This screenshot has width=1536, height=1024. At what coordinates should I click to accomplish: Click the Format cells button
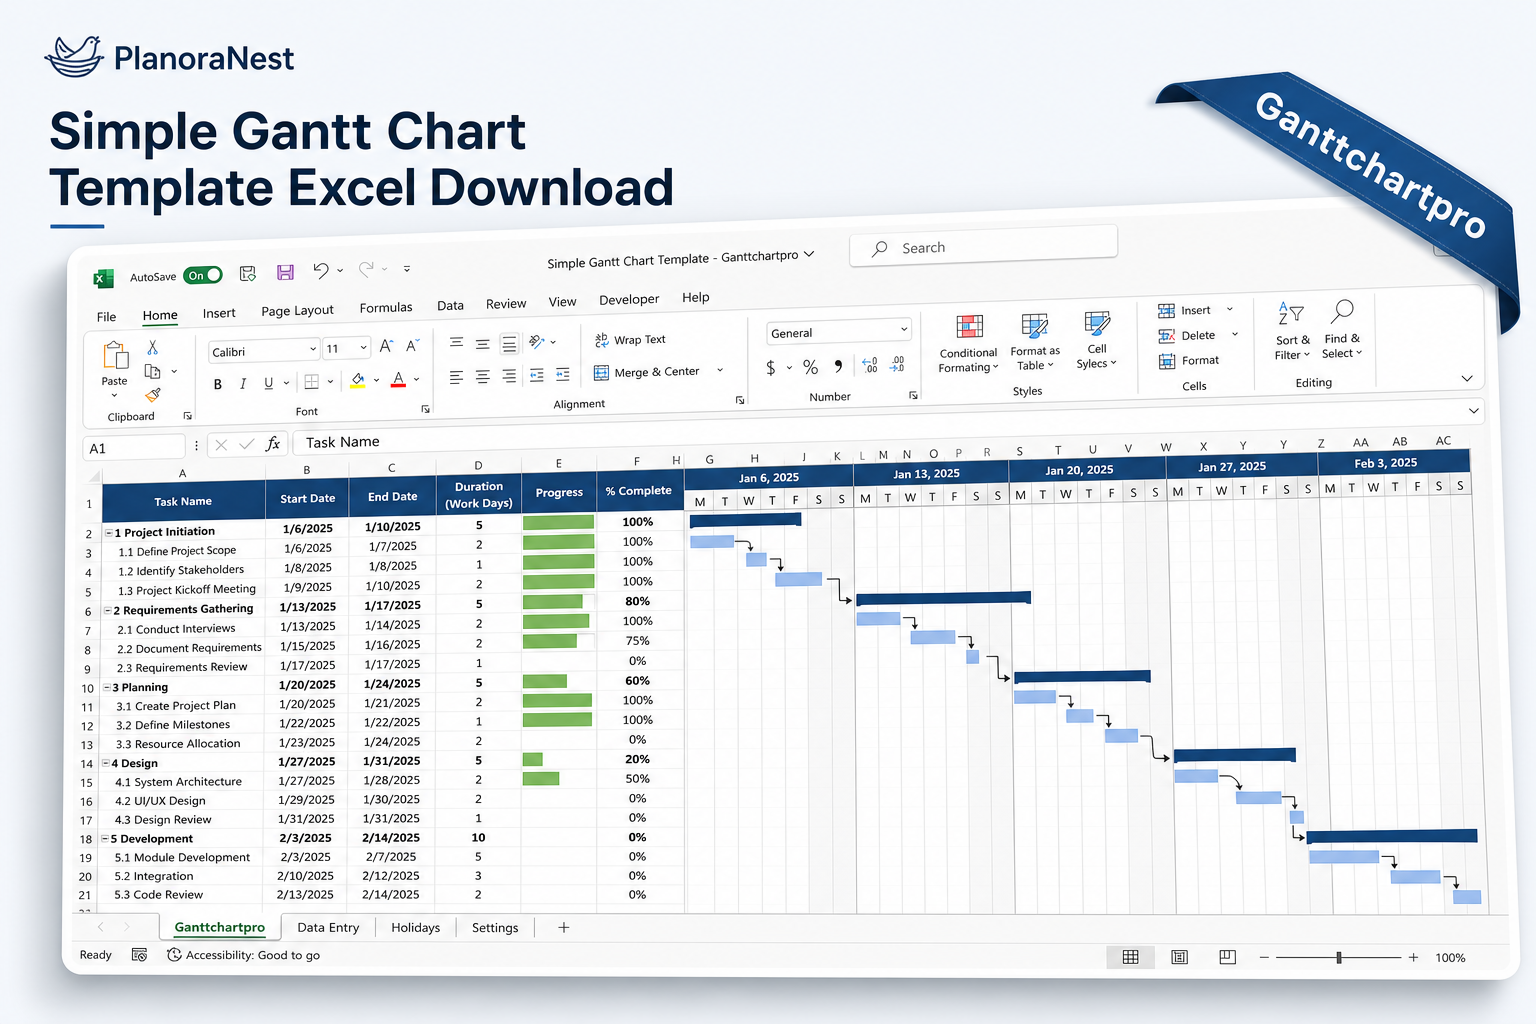click(x=1189, y=361)
